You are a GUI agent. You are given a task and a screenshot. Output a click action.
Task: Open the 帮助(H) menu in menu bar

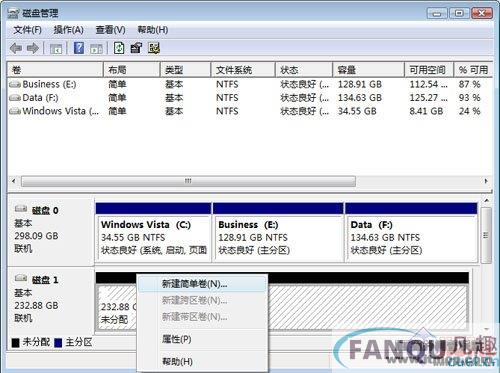coord(153,30)
